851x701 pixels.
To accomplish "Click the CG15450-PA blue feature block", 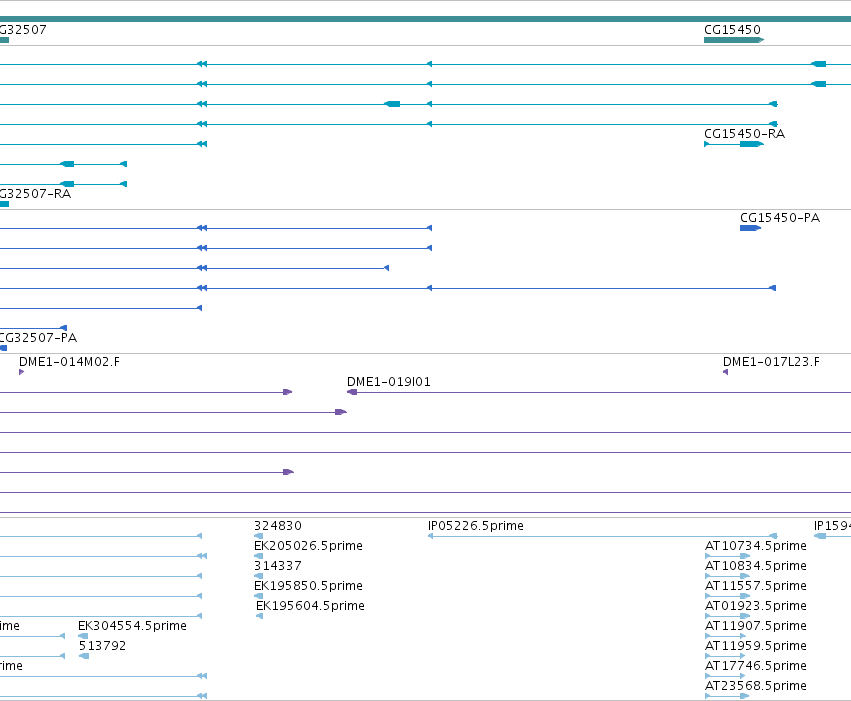I will (x=750, y=228).
